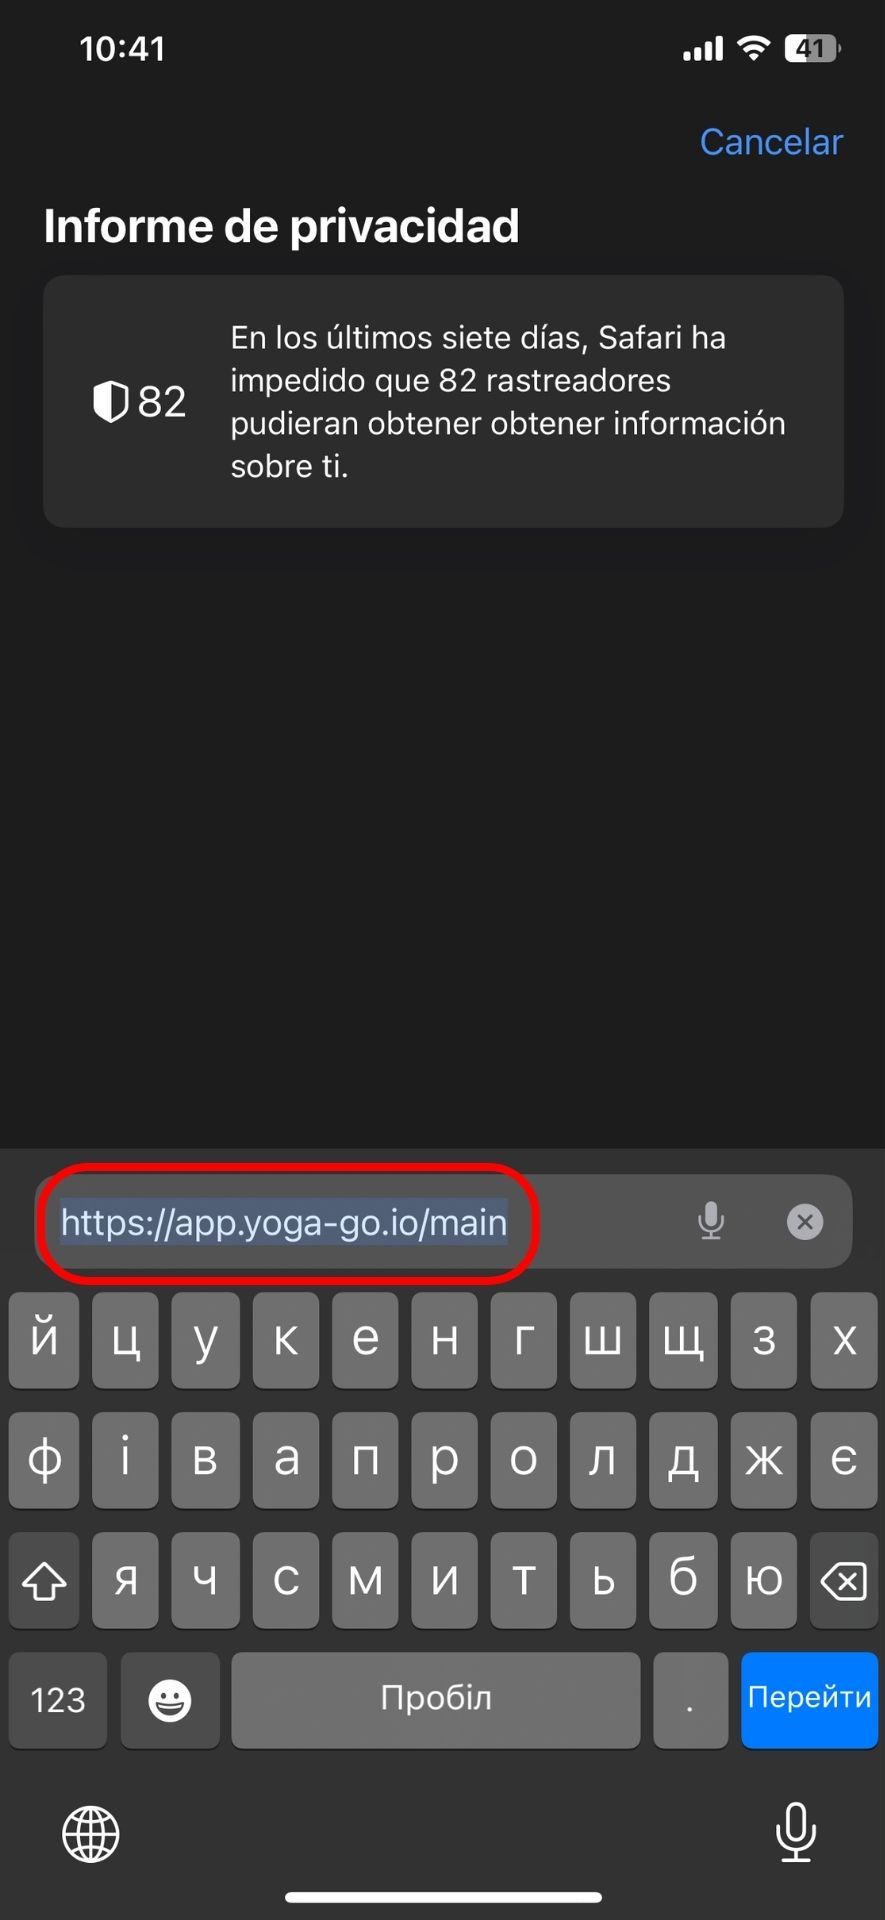This screenshot has width=885, height=1920.
Task: Tap the period key on keyboard
Action: (x=690, y=1700)
